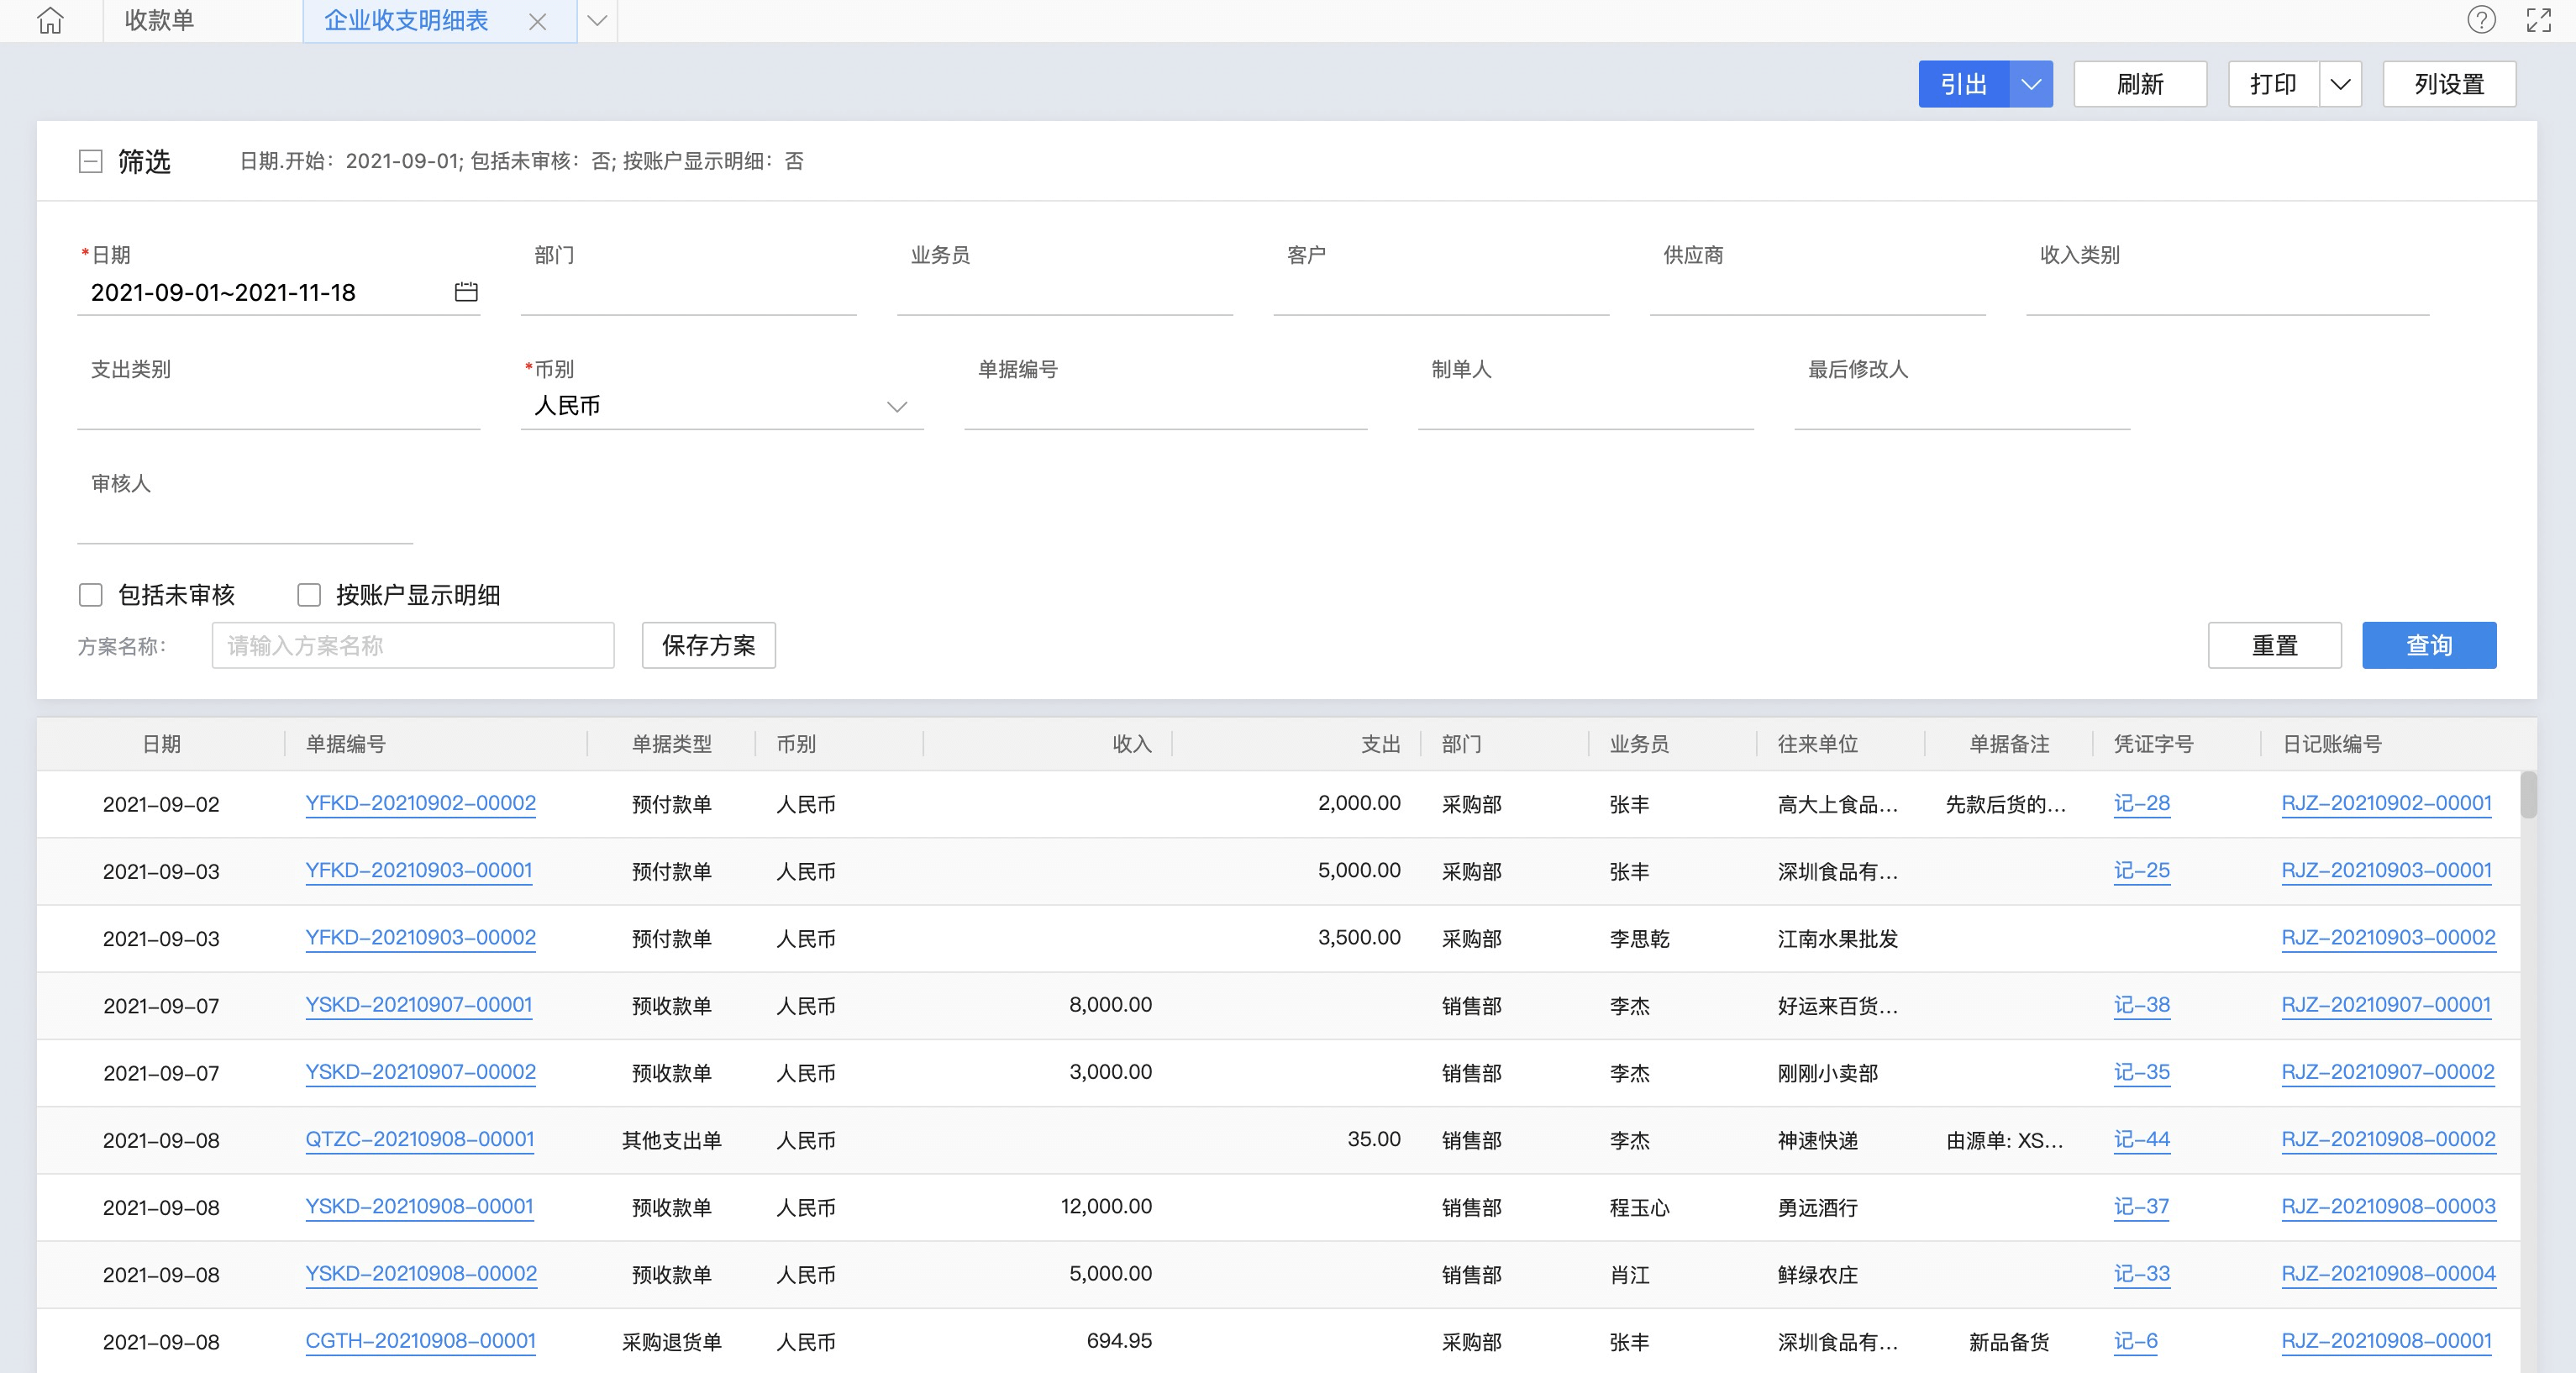Click the 客户 filter field
This screenshot has width=2576, height=1373.
(x=1441, y=292)
